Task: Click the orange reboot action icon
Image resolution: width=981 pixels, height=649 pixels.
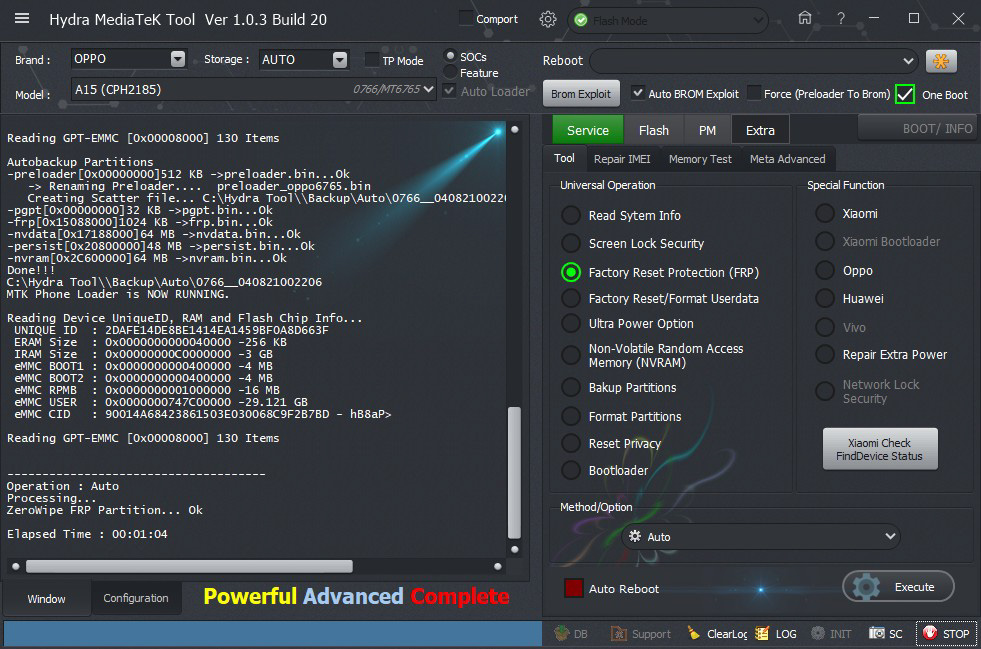Action: tap(940, 61)
